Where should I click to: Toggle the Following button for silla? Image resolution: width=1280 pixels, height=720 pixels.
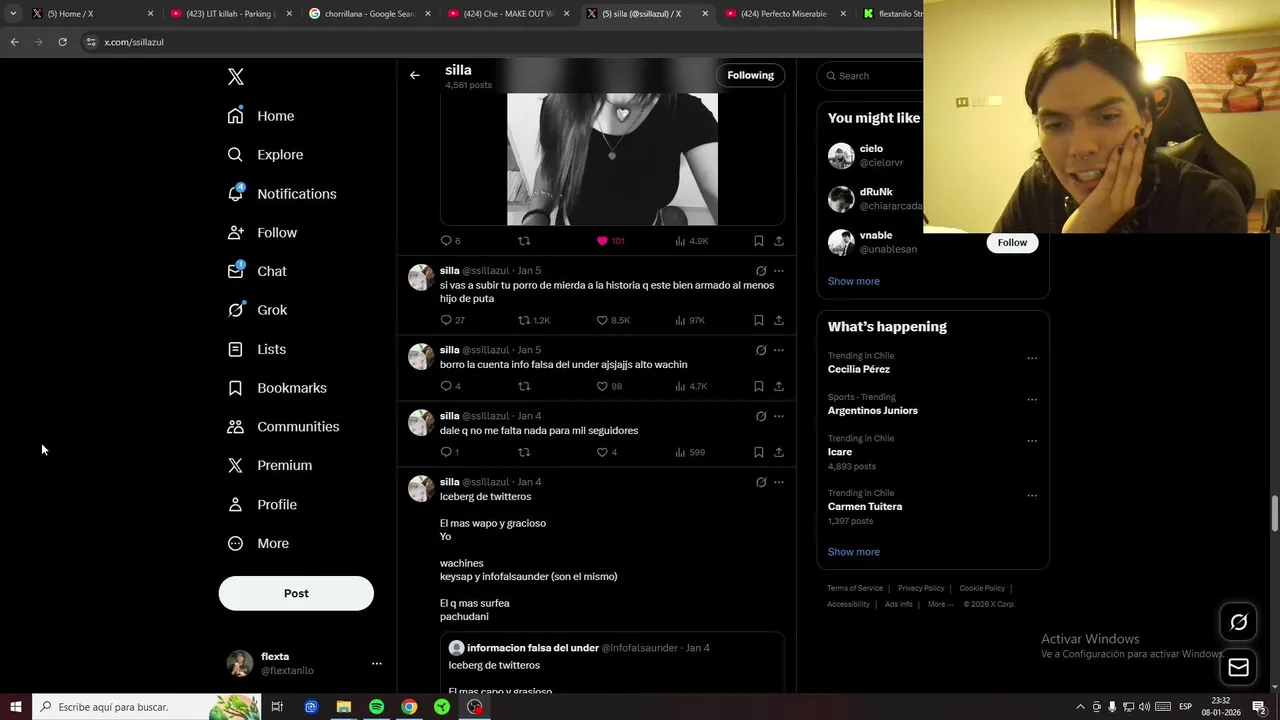pyautogui.click(x=750, y=75)
